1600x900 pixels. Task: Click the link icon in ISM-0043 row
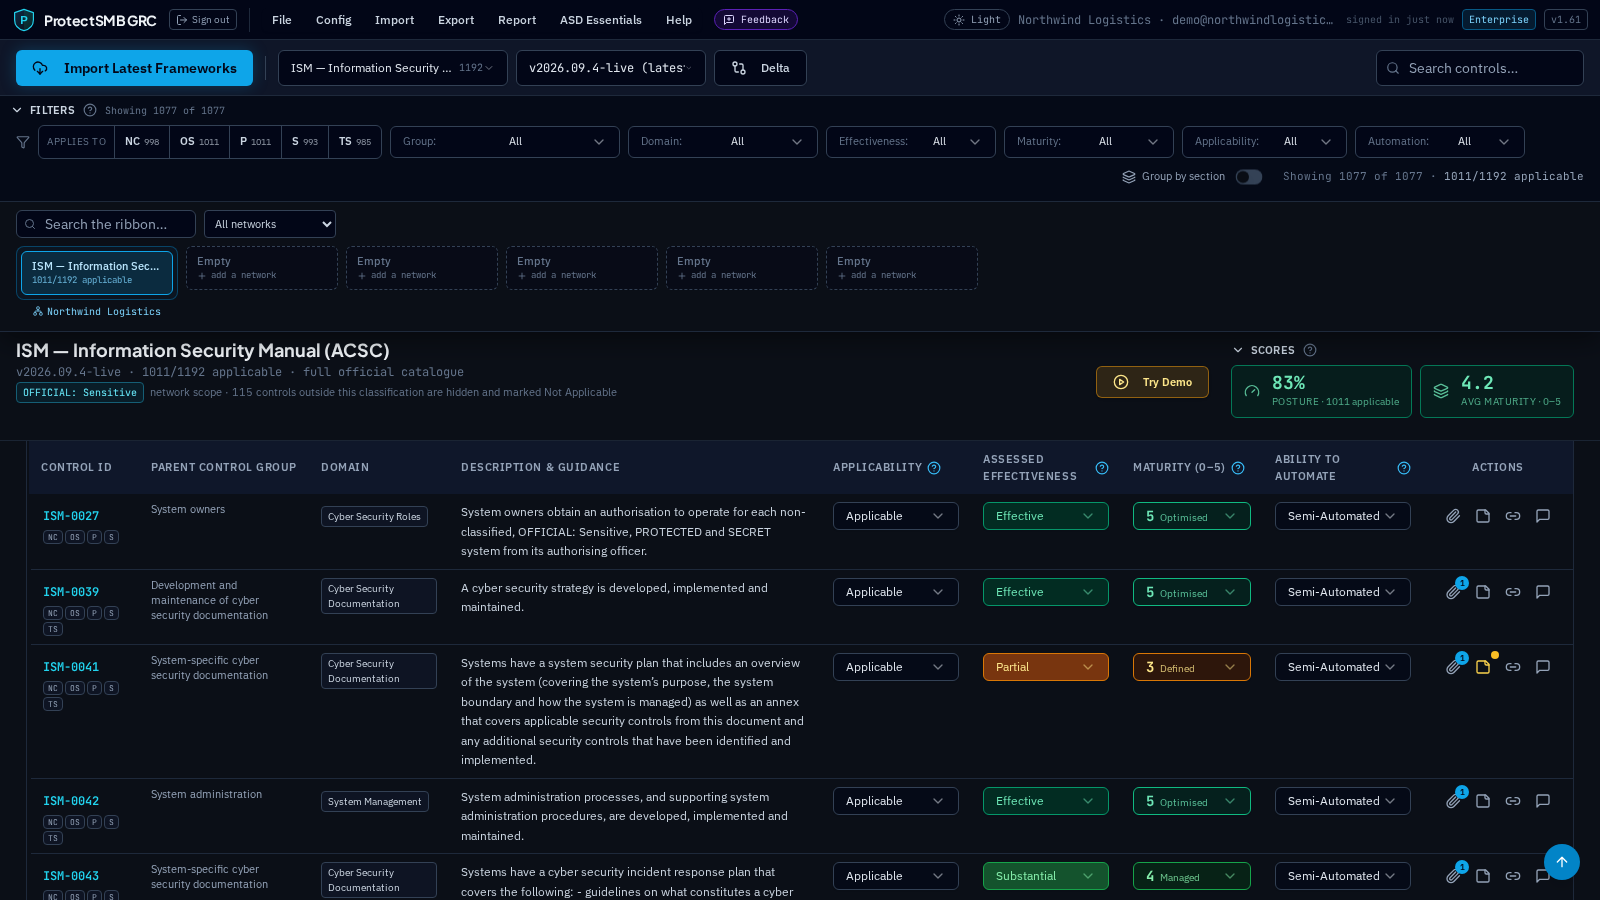1513,876
